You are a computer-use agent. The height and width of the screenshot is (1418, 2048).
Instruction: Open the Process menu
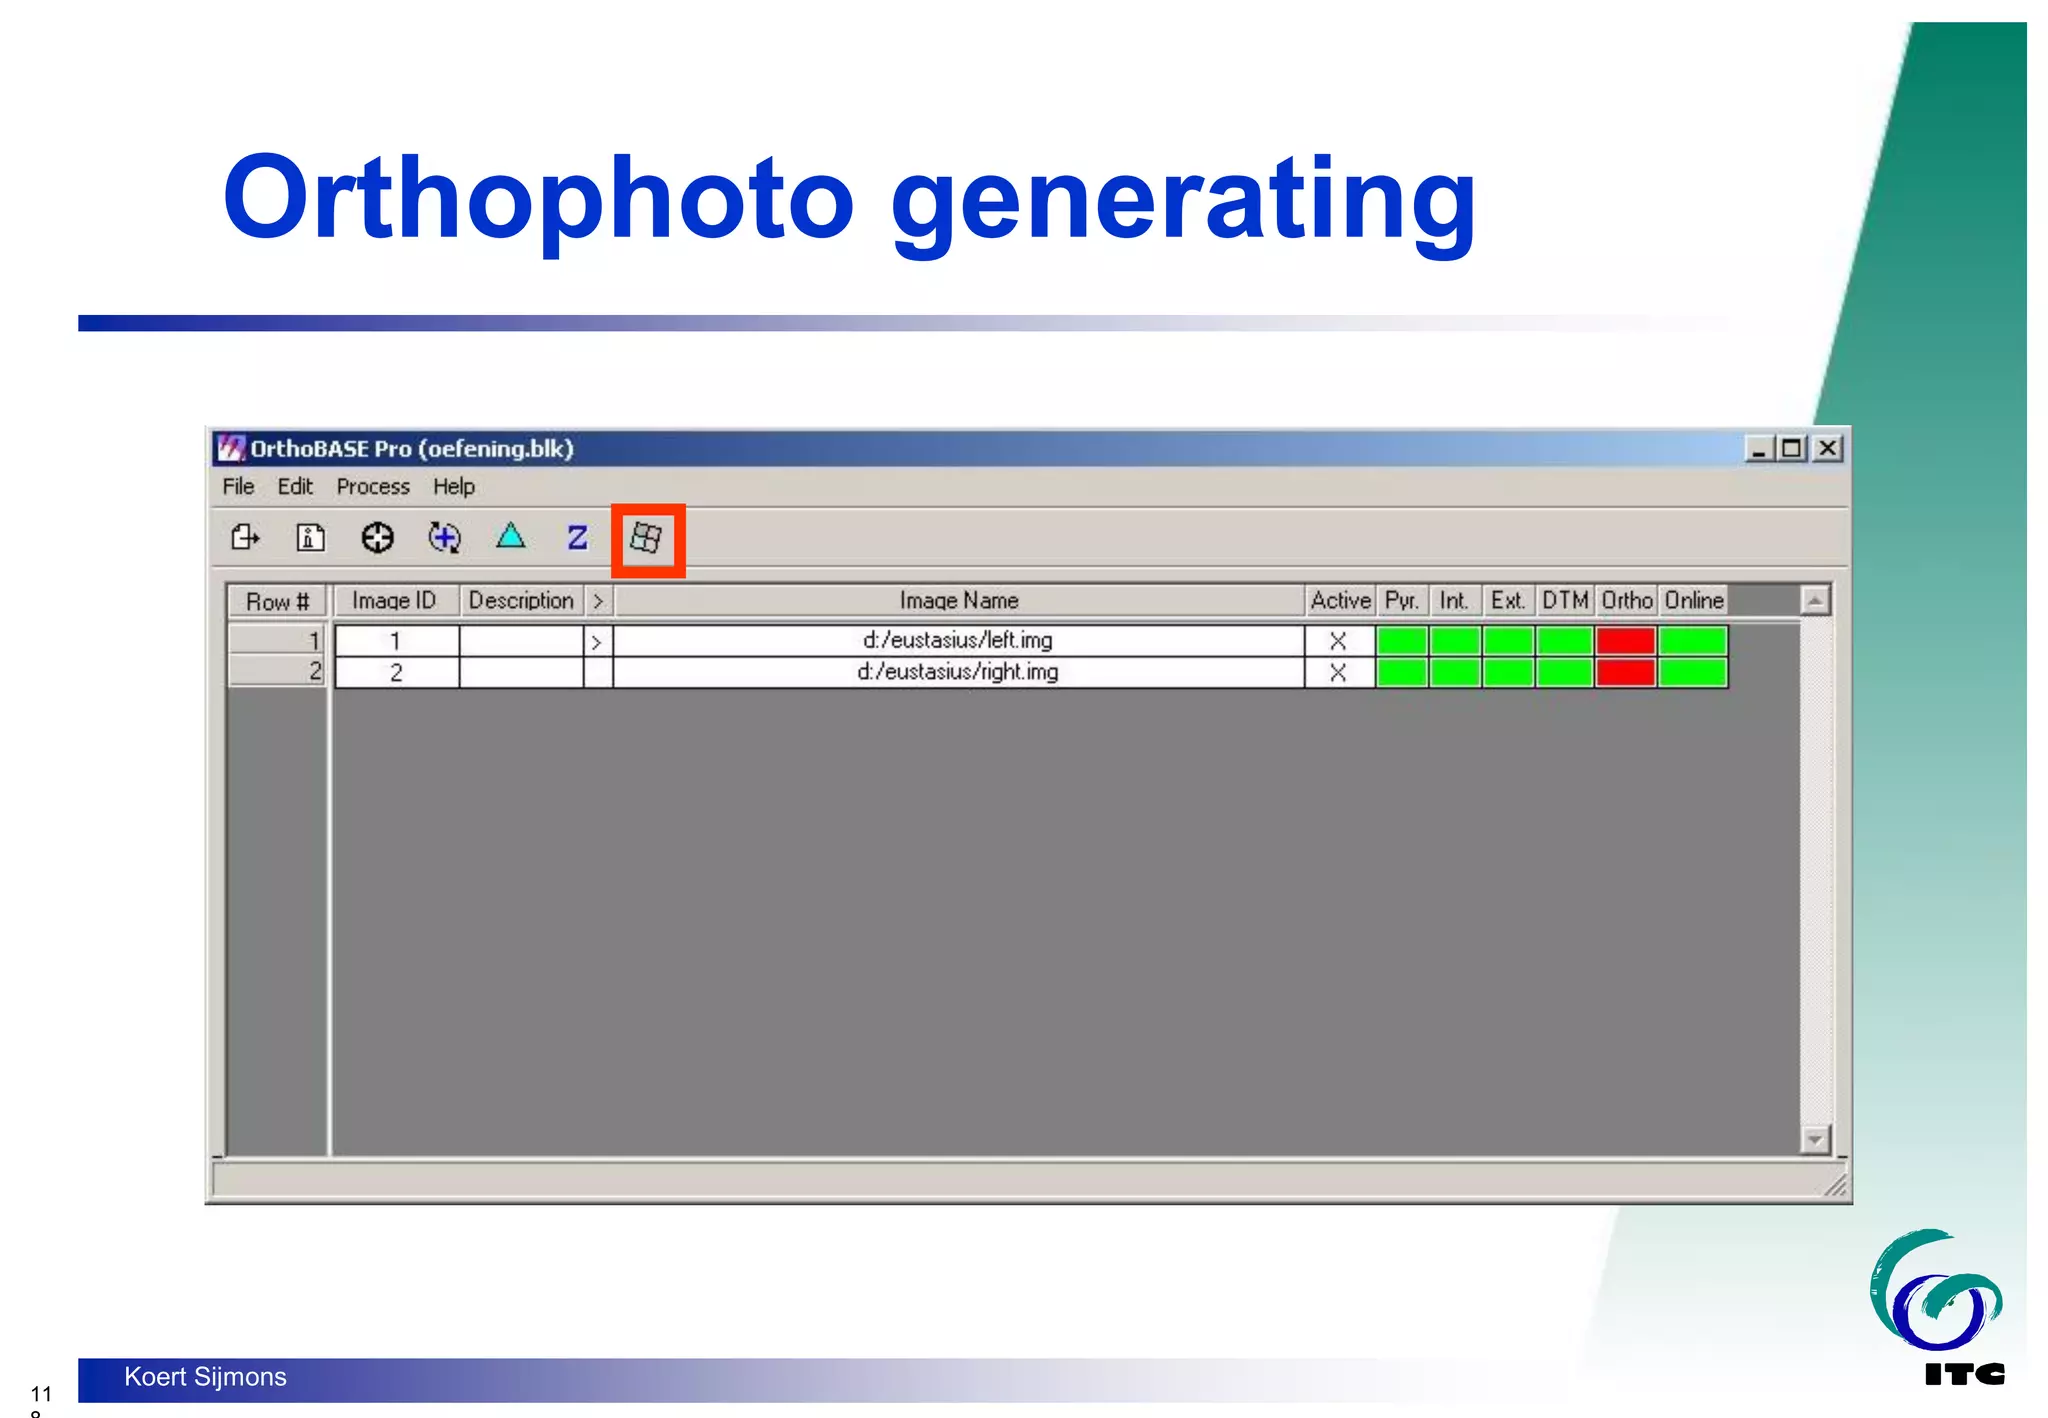(372, 487)
